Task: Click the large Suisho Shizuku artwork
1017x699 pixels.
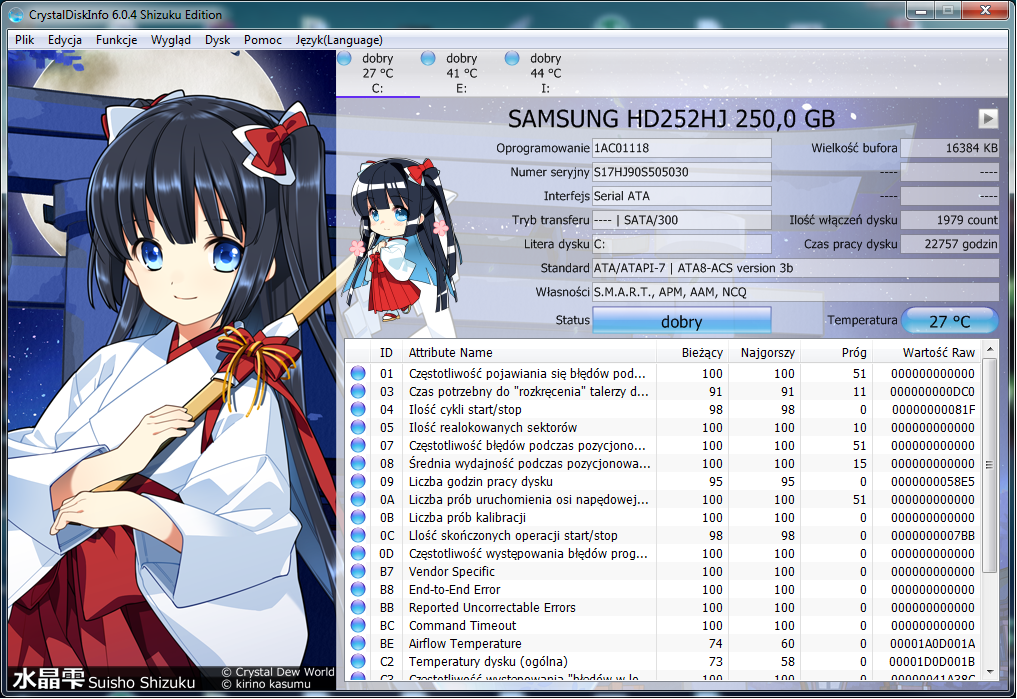Action: click(x=172, y=370)
